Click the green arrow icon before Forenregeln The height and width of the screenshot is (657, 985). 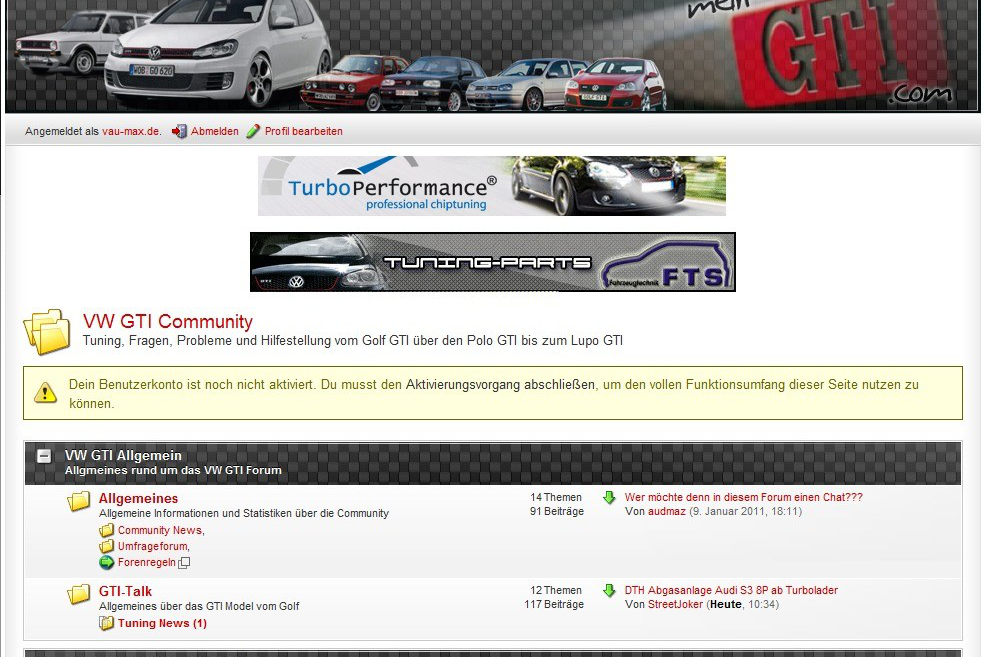coord(107,562)
